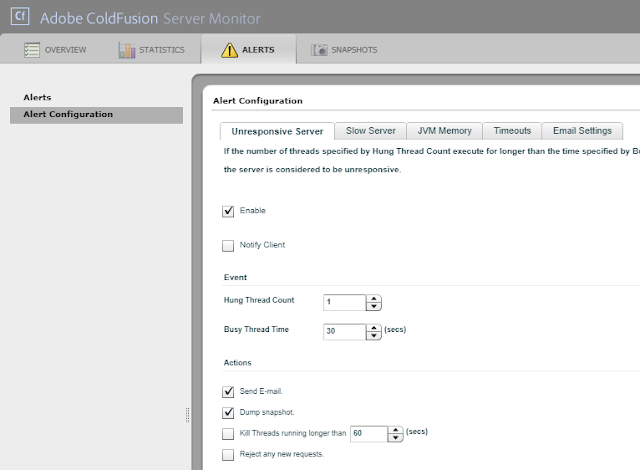Enable Kill Threads running longer than
This screenshot has height=470, width=640.
pyautogui.click(x=228, y=434)
